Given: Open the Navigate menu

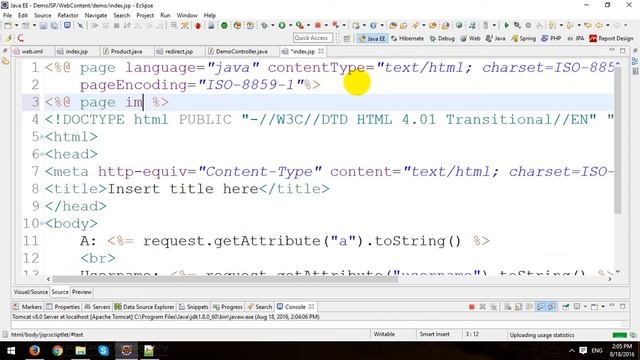Looking at the screenshot, I should click(x=96, y=15).
